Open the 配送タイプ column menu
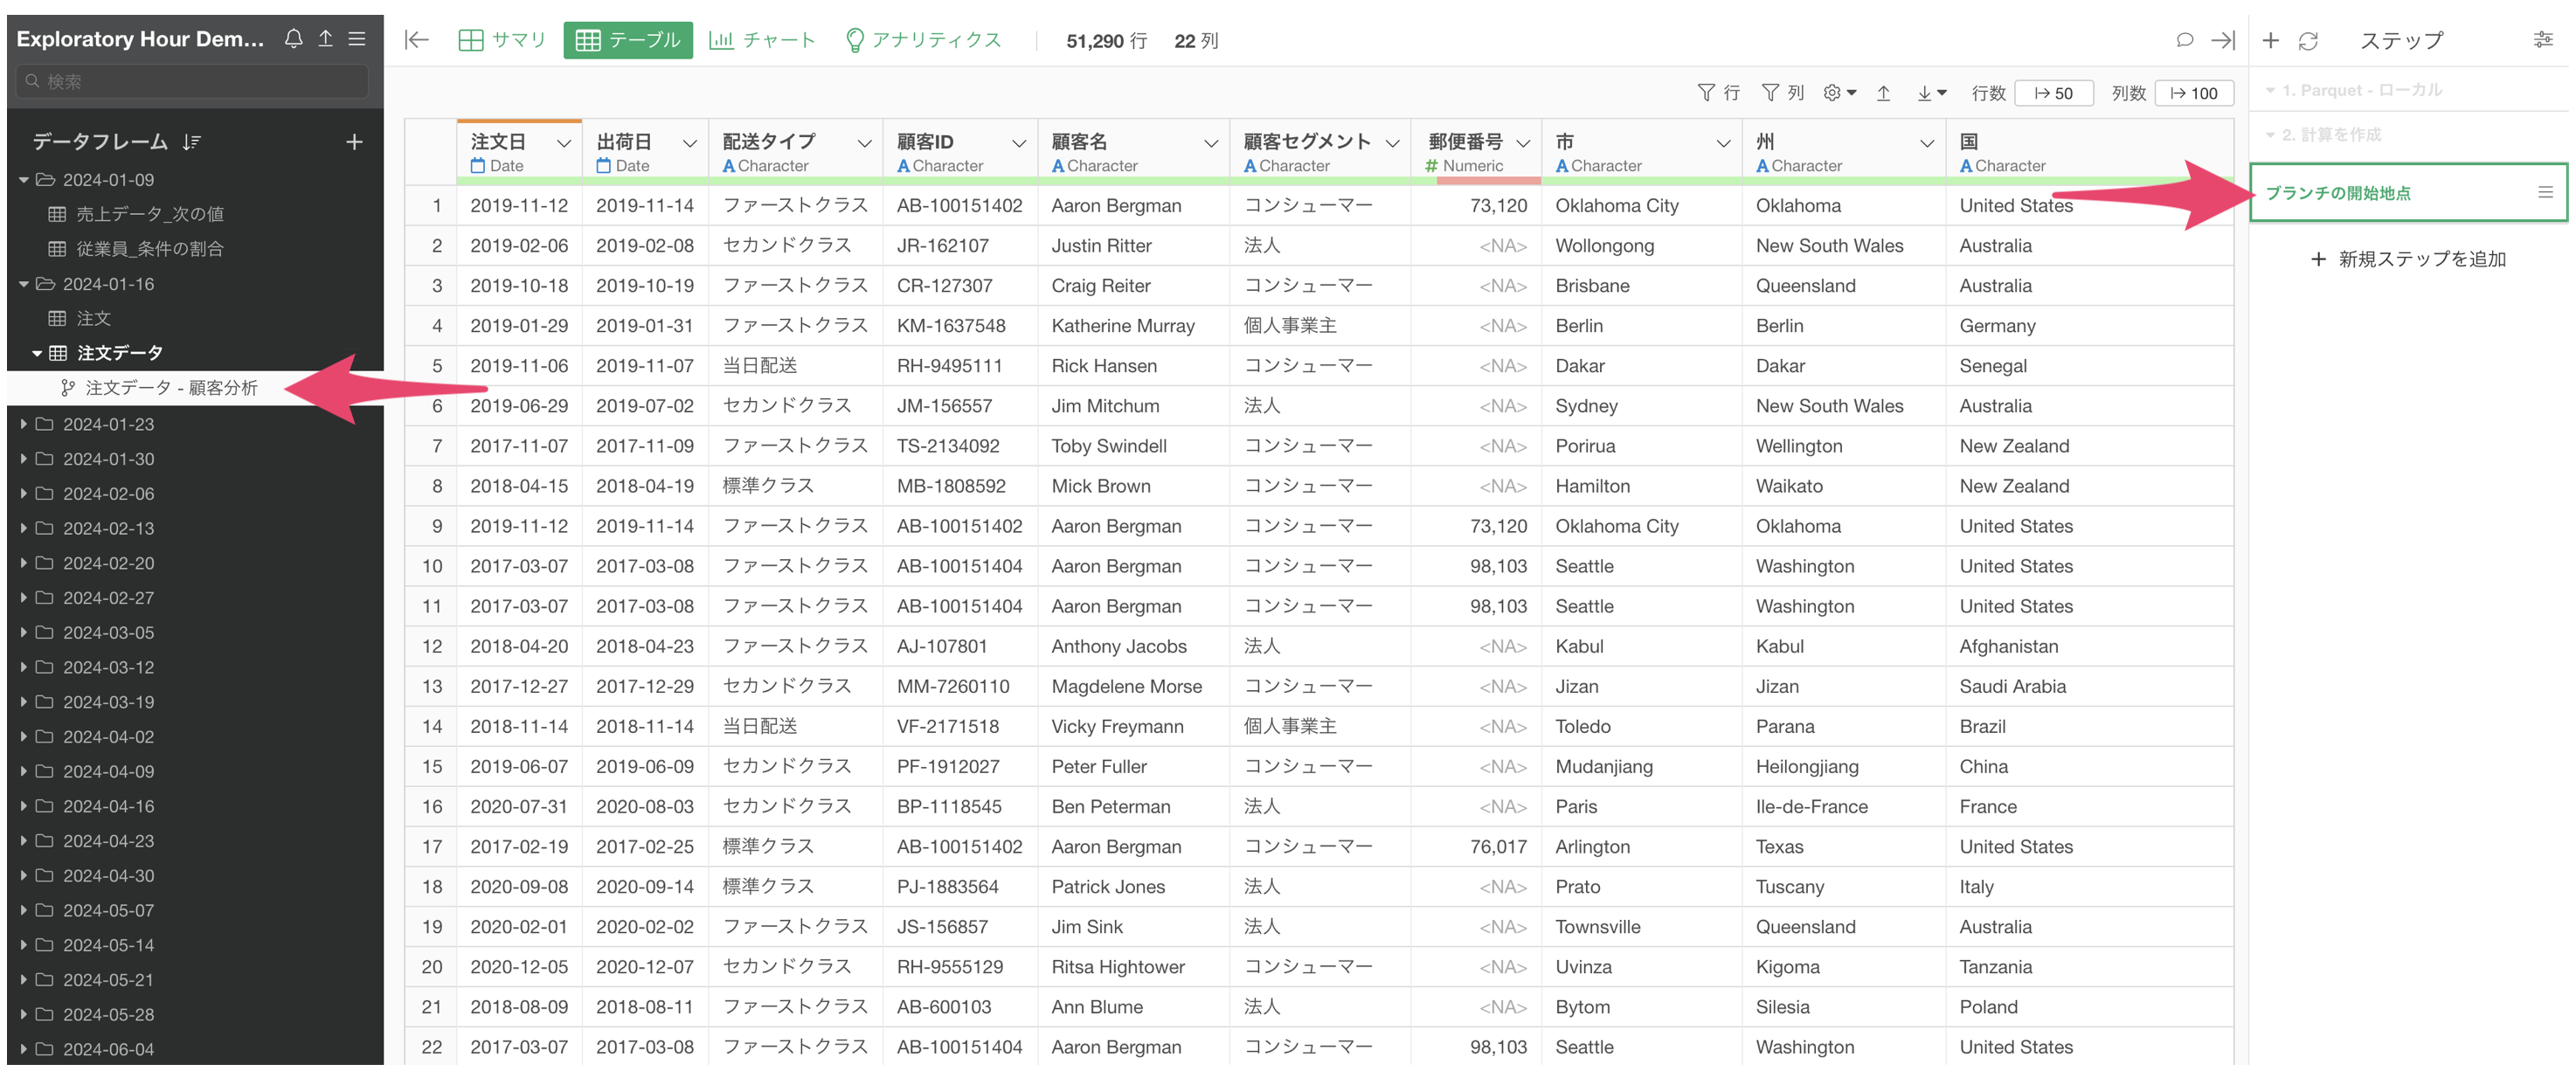 864,143
